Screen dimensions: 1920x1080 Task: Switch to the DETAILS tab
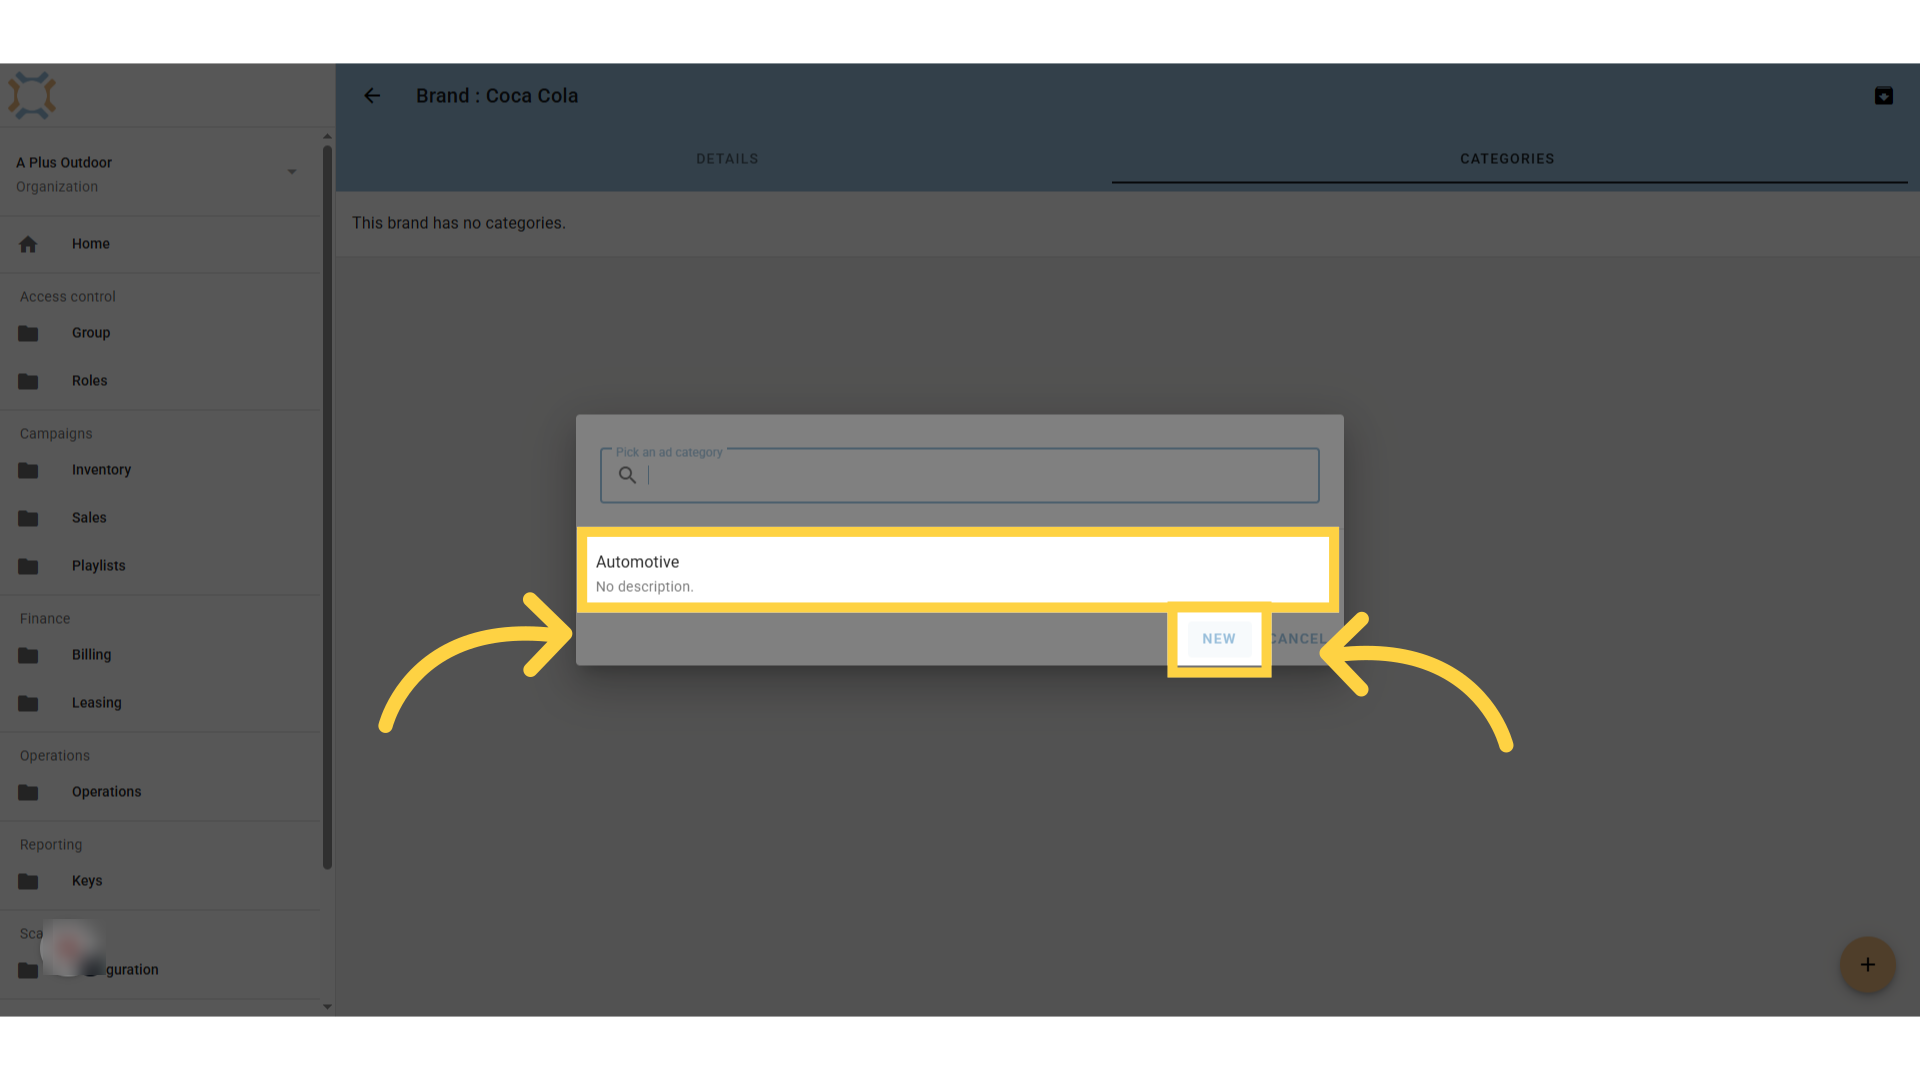coord(727,159)
